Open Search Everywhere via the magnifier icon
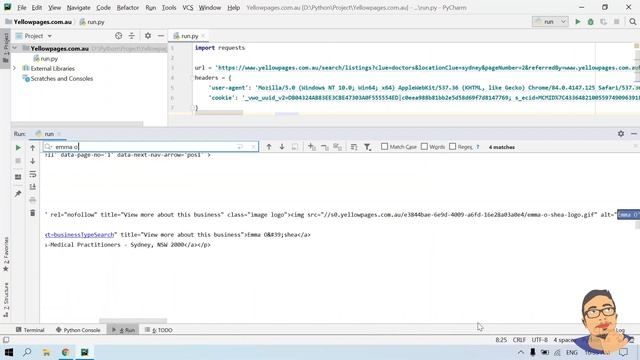This screenshot has width=640, height=360. coord(632,22)
